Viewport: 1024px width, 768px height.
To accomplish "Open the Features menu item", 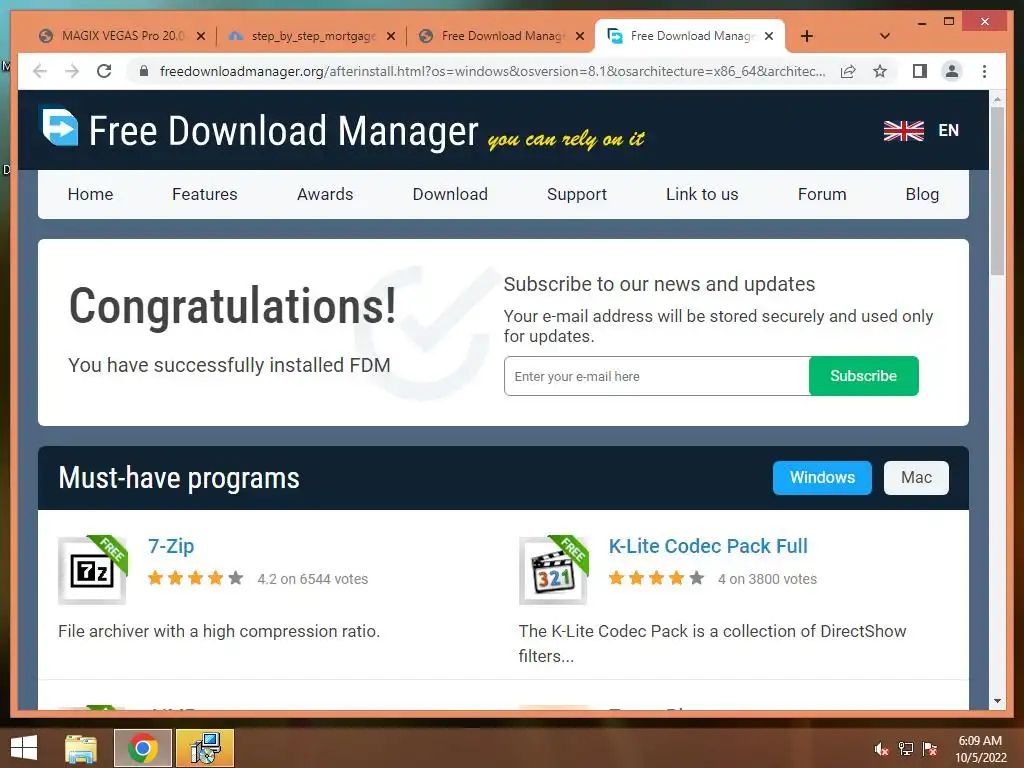I will [204, 194].
